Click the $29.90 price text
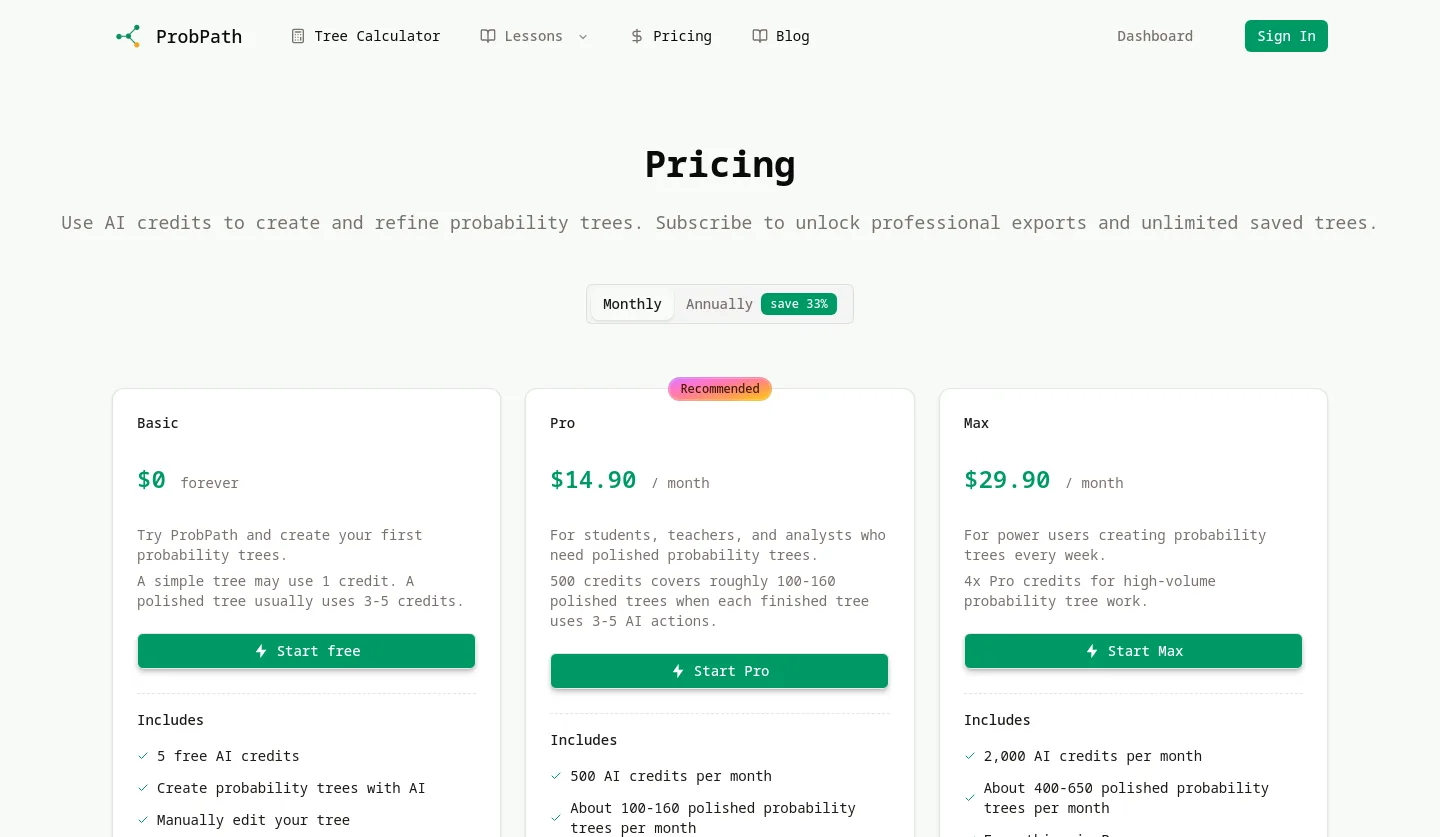Image resolution: width=1440 pixels, height=837 pixels. pyautogui.click(x=1007, y=480)
